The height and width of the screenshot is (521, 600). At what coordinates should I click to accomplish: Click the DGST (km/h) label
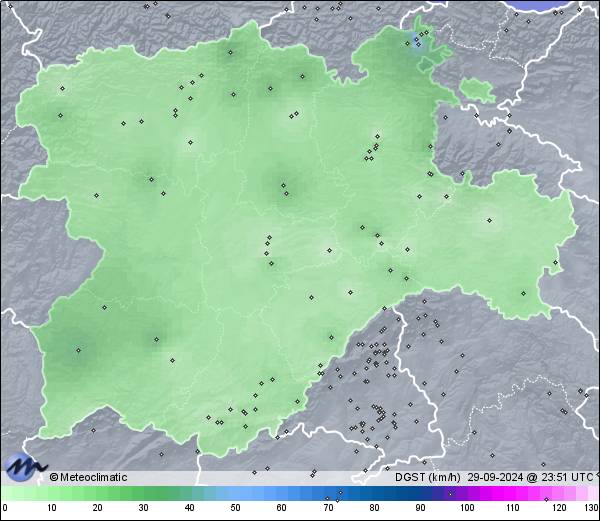pos(428,477)
